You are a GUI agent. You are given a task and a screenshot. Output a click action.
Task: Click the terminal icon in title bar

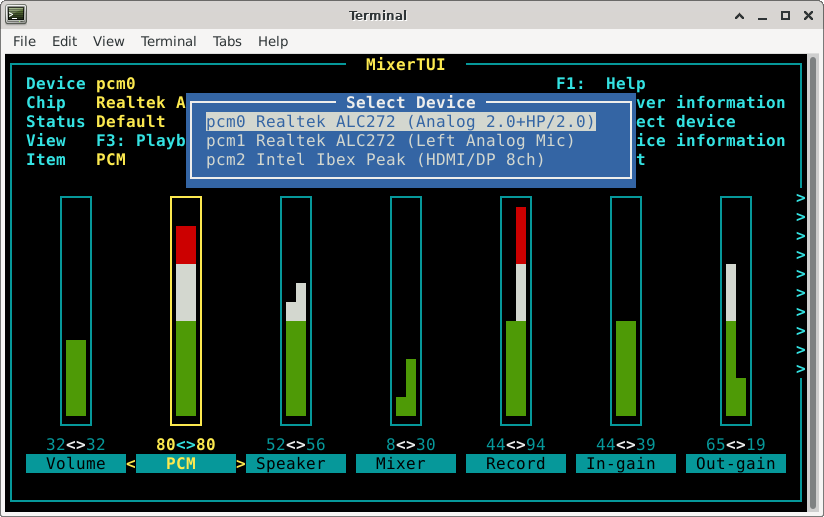[x=16, y=15]
